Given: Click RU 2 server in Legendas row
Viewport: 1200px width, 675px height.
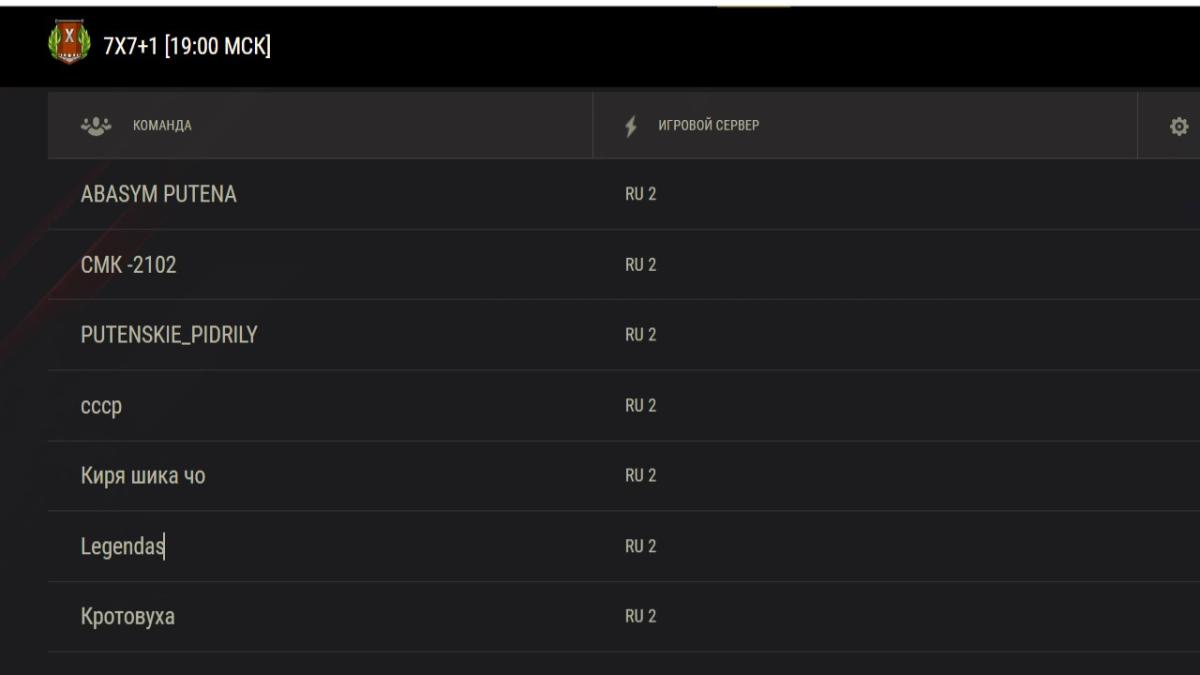Looking at the screenshot, I should click(x=641, y=546).
